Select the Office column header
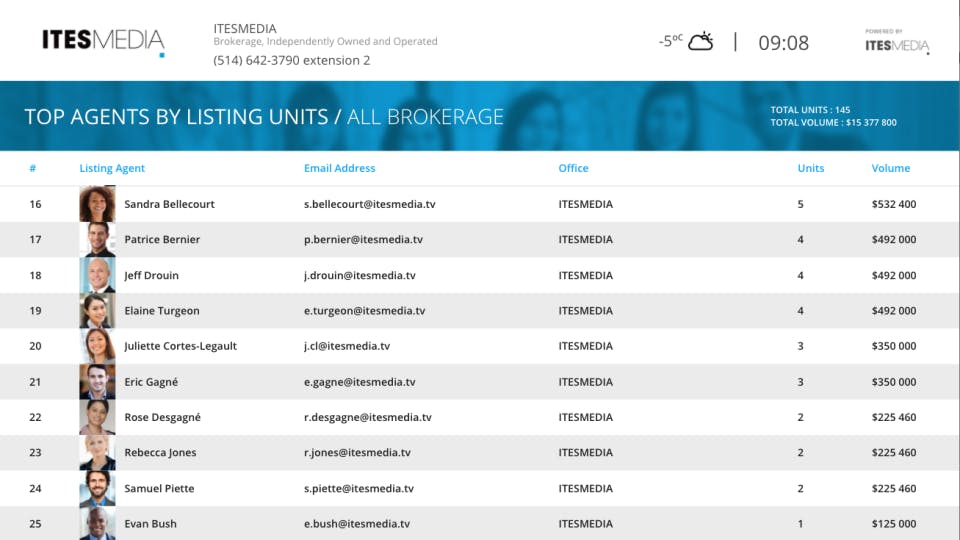Image resolution: width=960 pixels, height=540 pixels. point(573,168)
